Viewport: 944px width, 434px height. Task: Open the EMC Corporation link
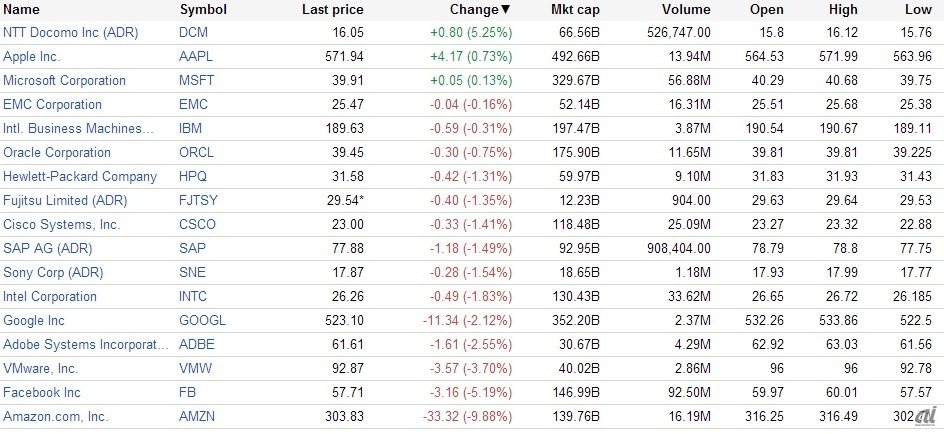click(x=53, y=105)
